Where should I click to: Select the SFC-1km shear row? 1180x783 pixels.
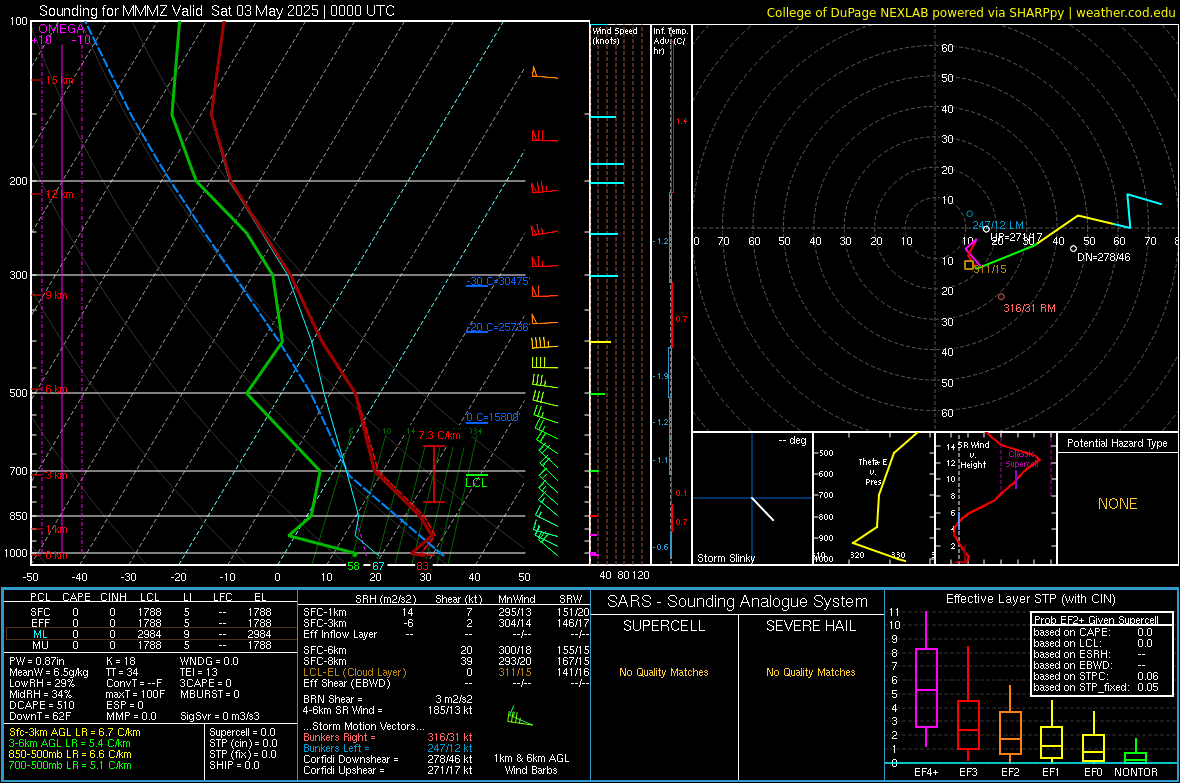(x=446, y=612)
